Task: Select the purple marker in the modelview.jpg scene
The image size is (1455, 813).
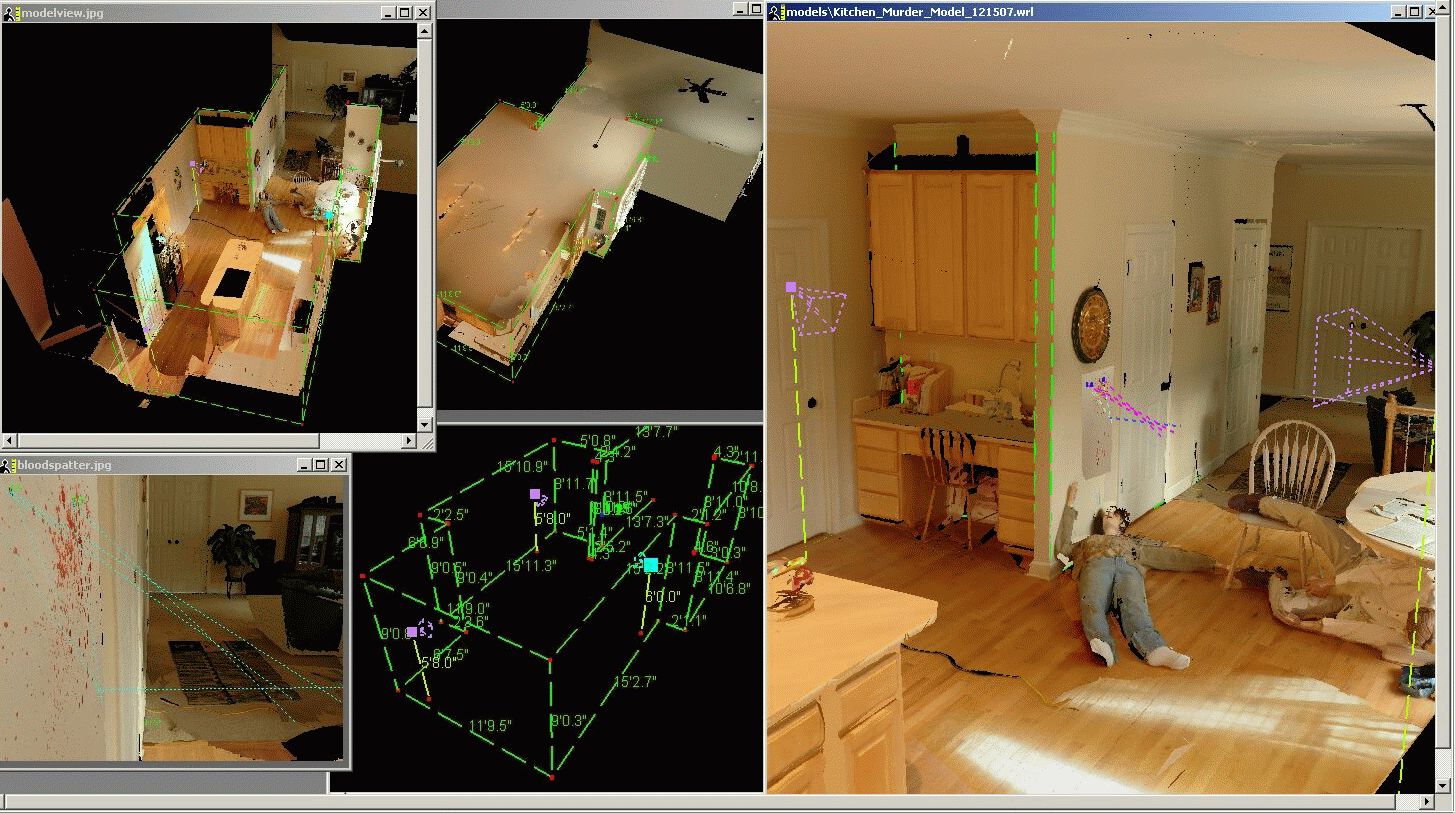Action: [193, 163]
